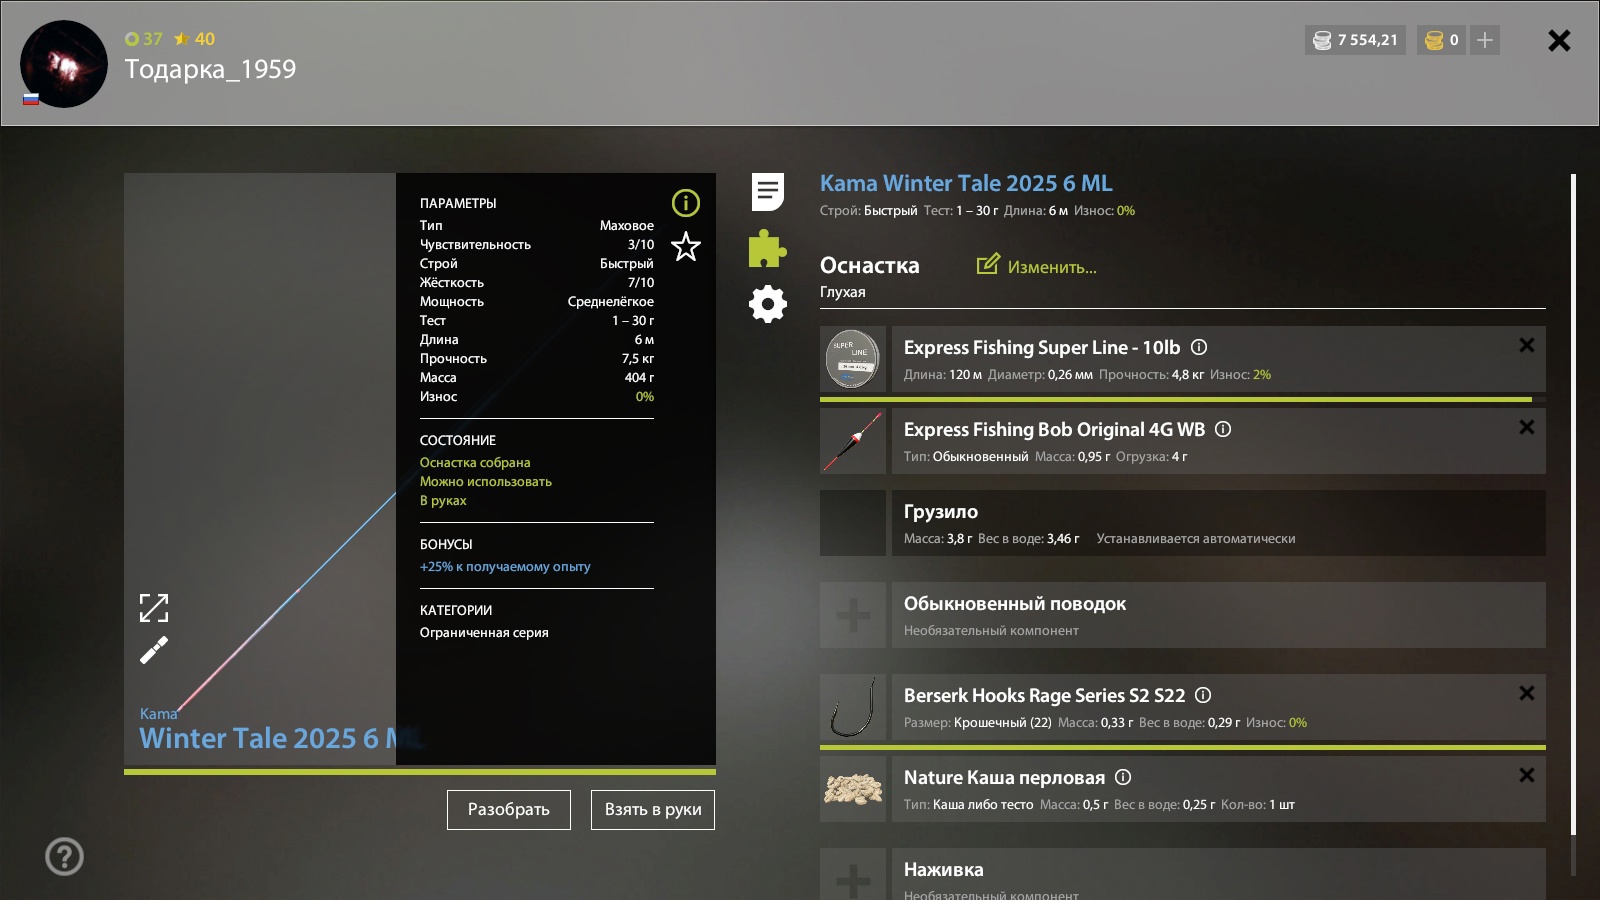Click the level 37 indicator
This screenshot has height=900, width=1600.
point(144,39)
